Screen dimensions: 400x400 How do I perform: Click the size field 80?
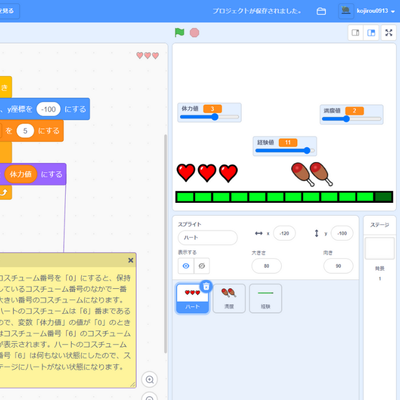pyautogui.click(x=266, y=266)
